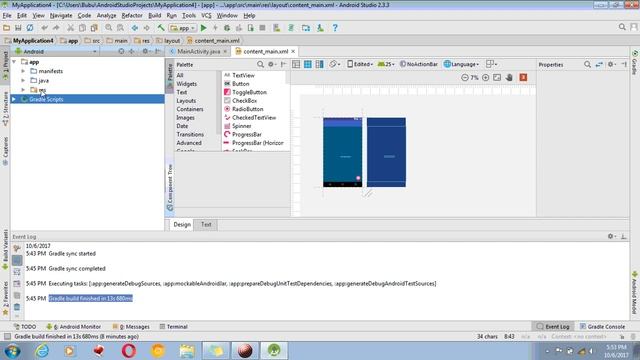Toggle the Component Tree side tab
Viewport: 640px width, 360px height.
click(x=170, y=187)
